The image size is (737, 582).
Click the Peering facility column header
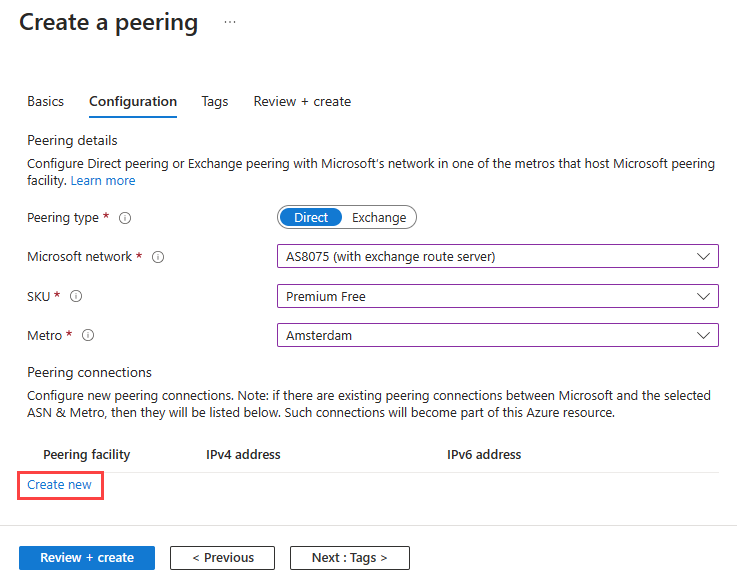[86, 455]
